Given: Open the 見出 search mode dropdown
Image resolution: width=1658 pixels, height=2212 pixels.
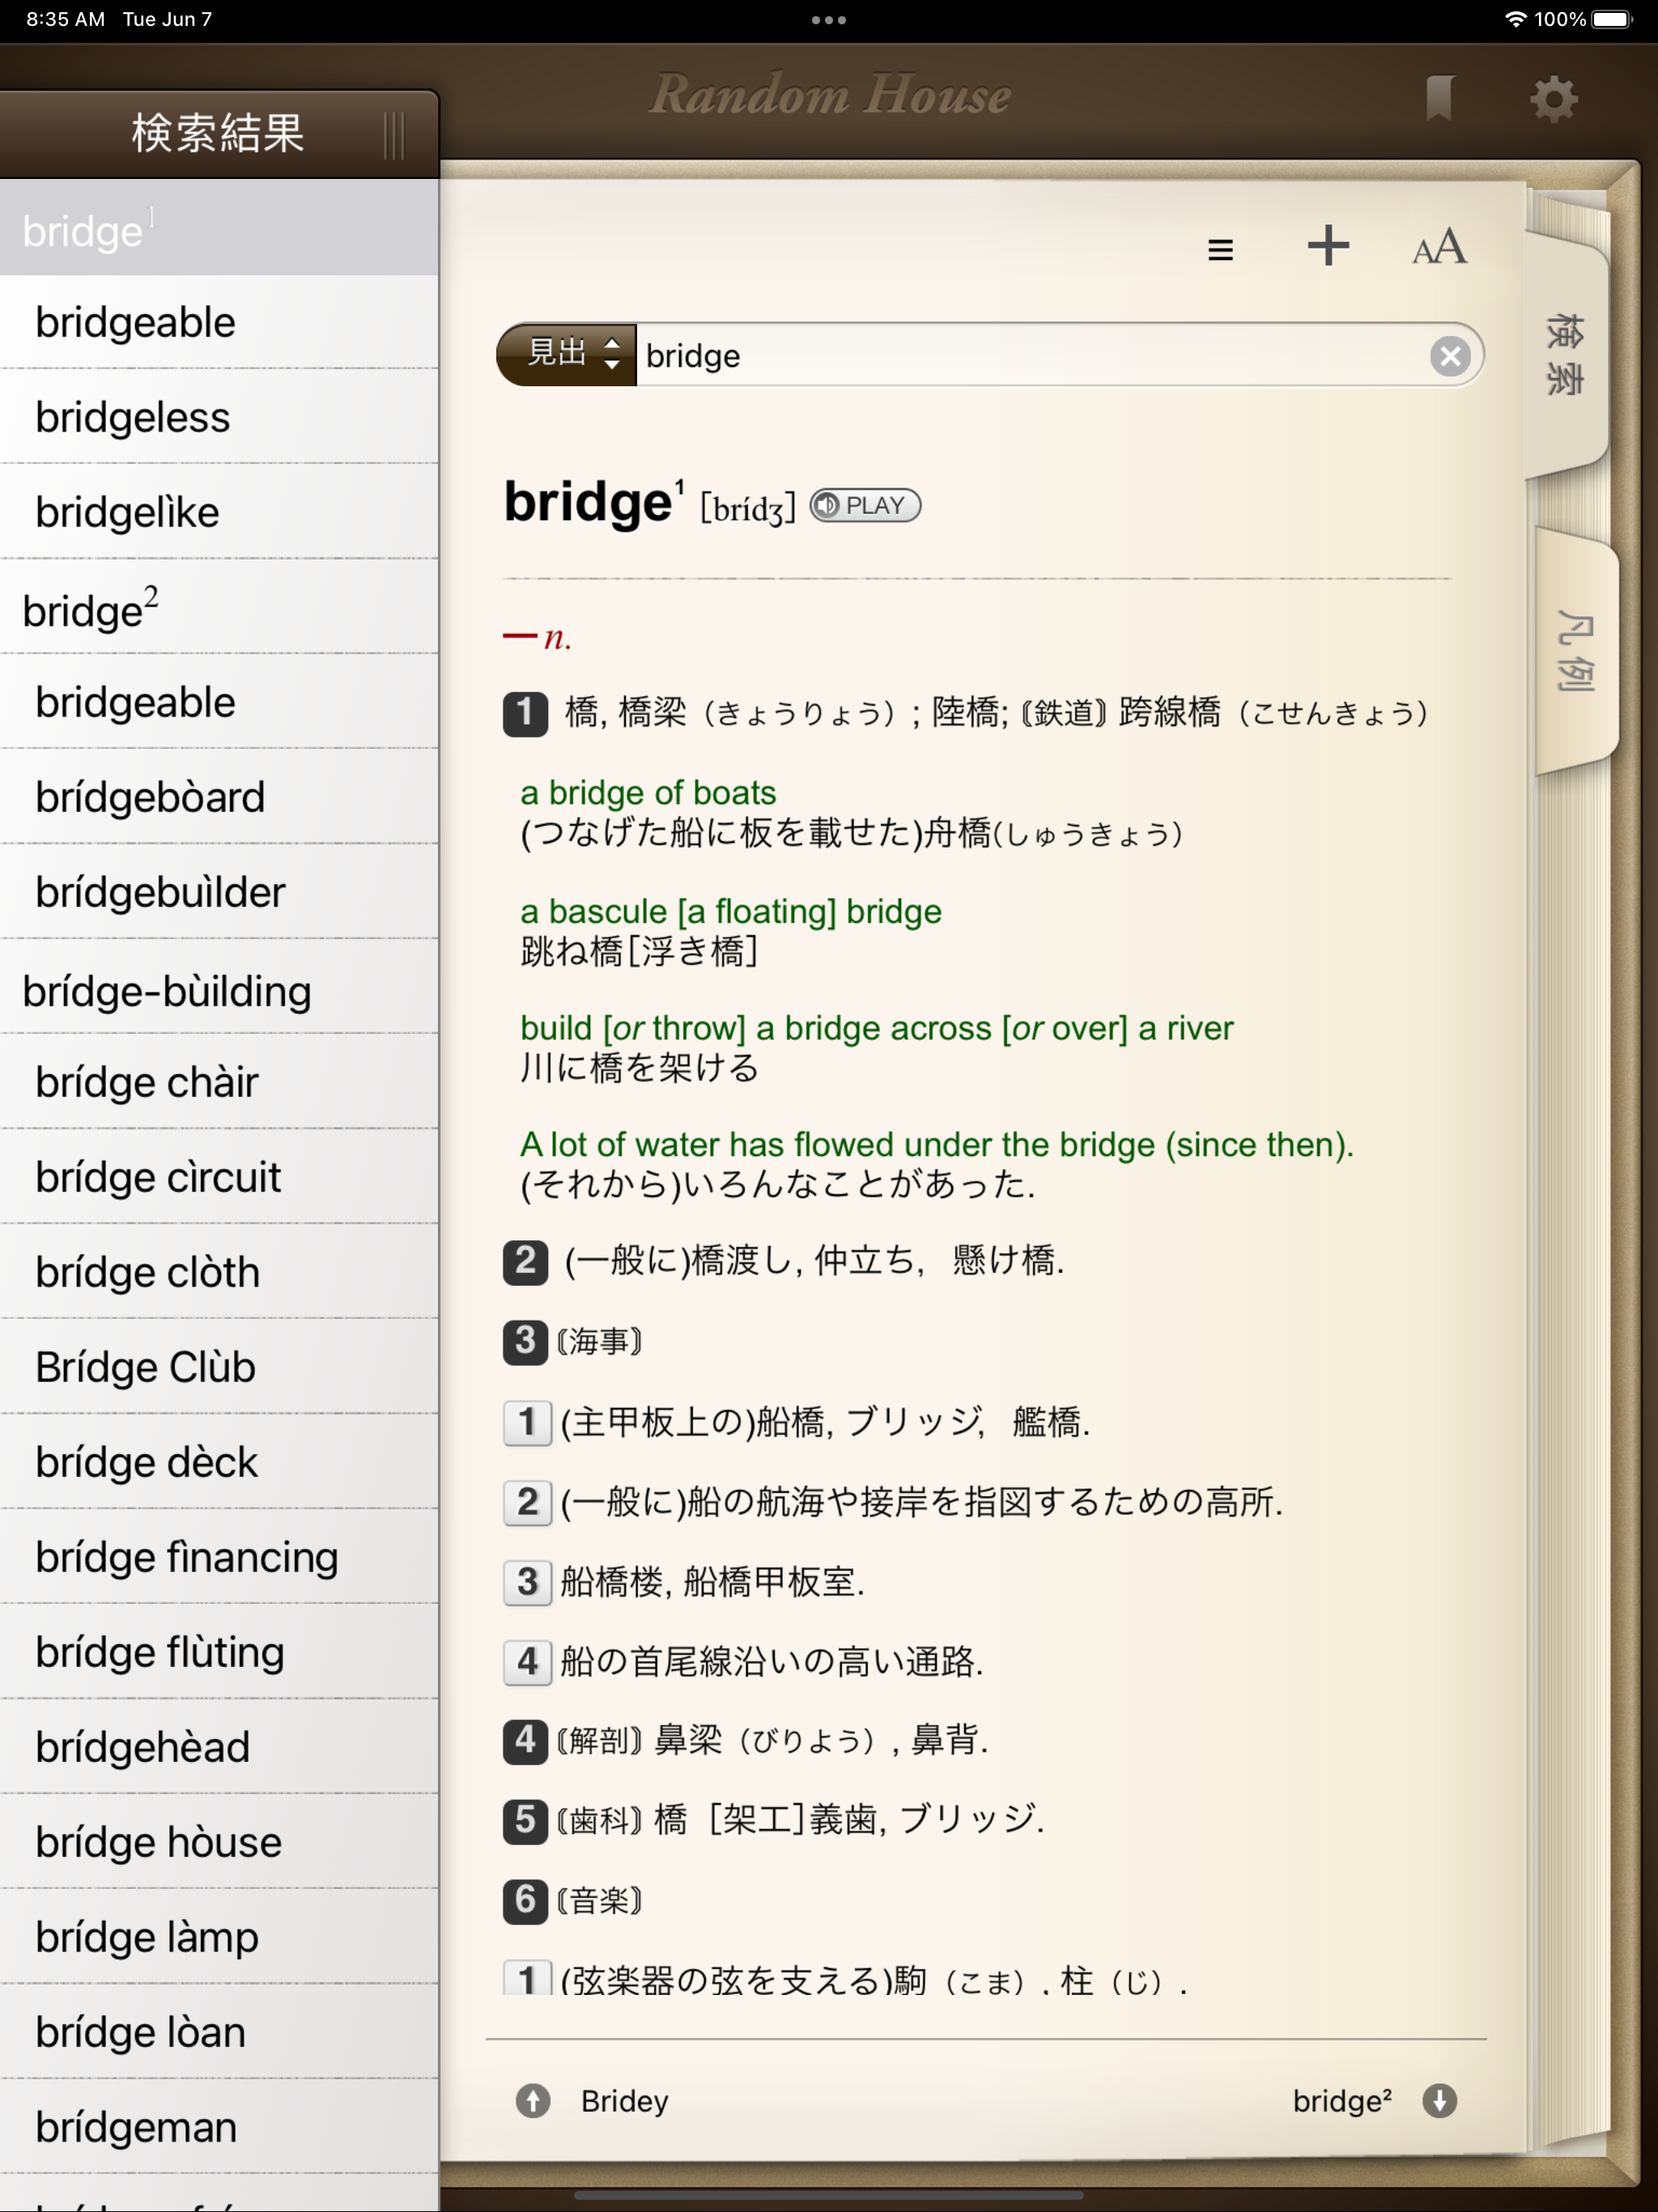Looking at the screenshot, I should click(x=568, y=354).
